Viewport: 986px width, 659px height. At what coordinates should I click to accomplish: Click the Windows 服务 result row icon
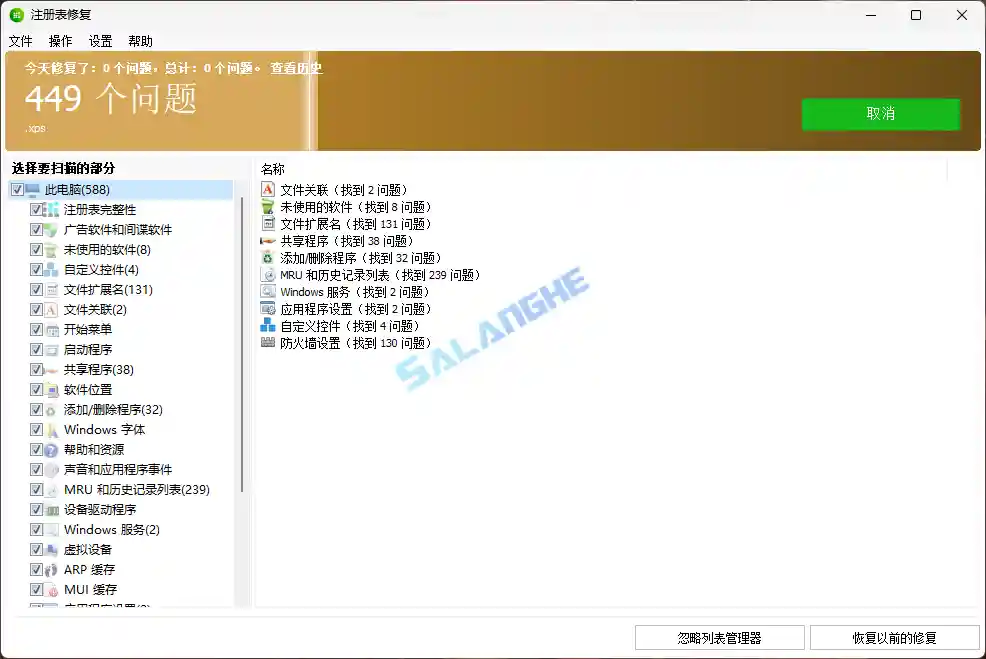(x=268, y=292)
